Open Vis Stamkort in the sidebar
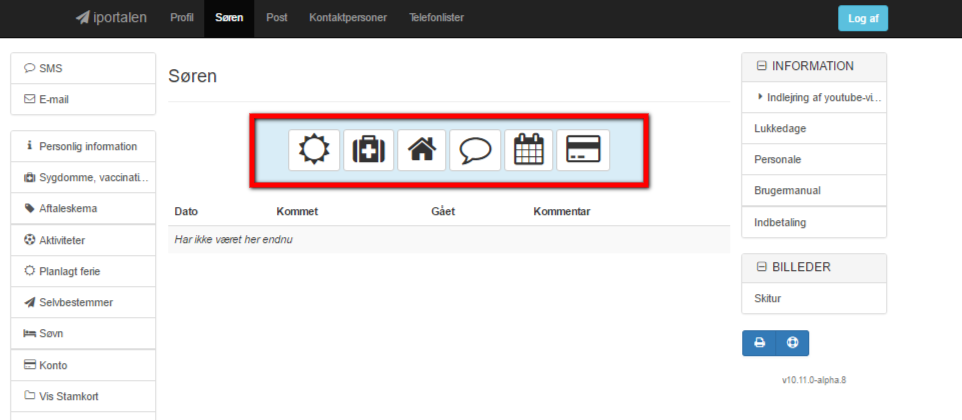This screenshot has width=962, height=420. pos(83,396)
